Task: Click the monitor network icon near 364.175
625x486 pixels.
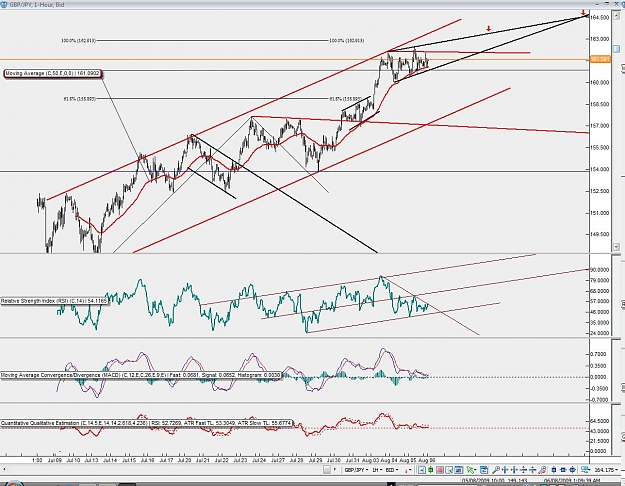Action: (585, 470)
